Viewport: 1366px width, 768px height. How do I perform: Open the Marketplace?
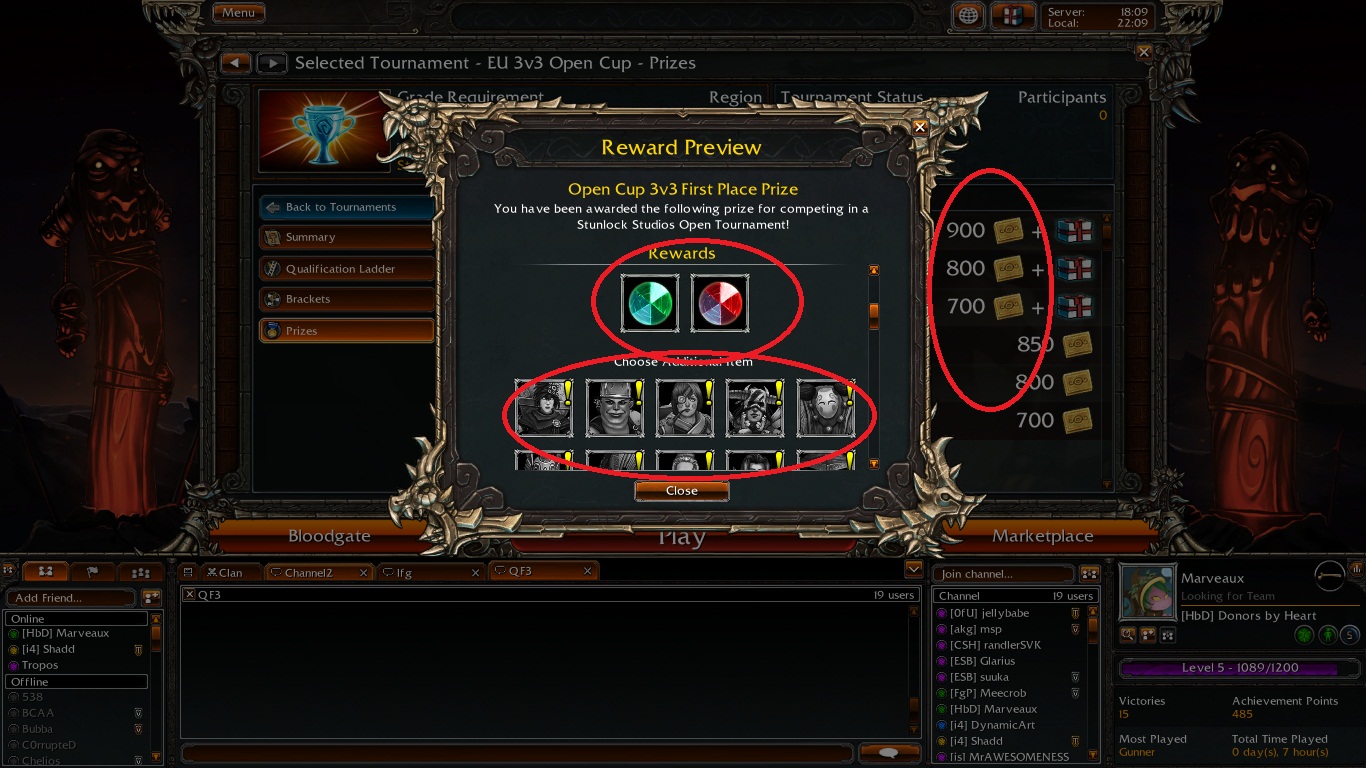pos(1043,536)
